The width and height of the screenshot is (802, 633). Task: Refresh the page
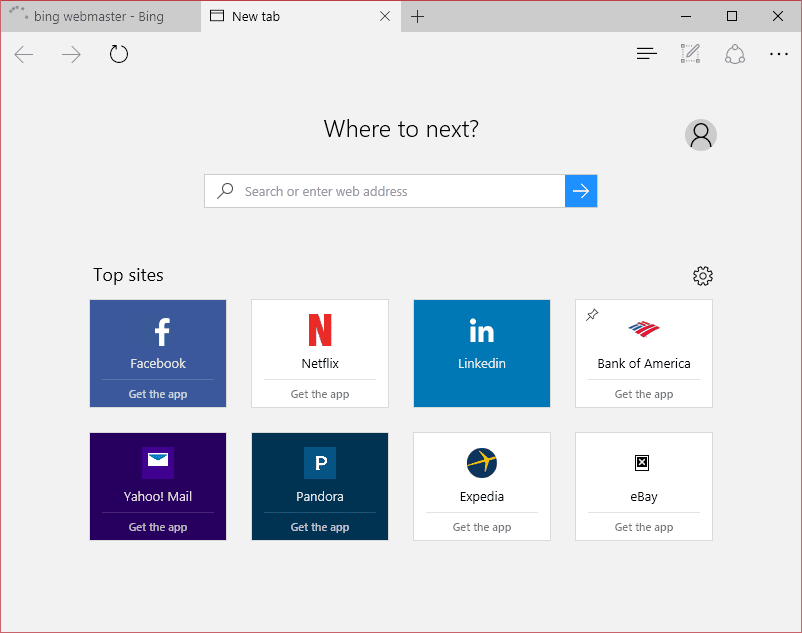119,54
